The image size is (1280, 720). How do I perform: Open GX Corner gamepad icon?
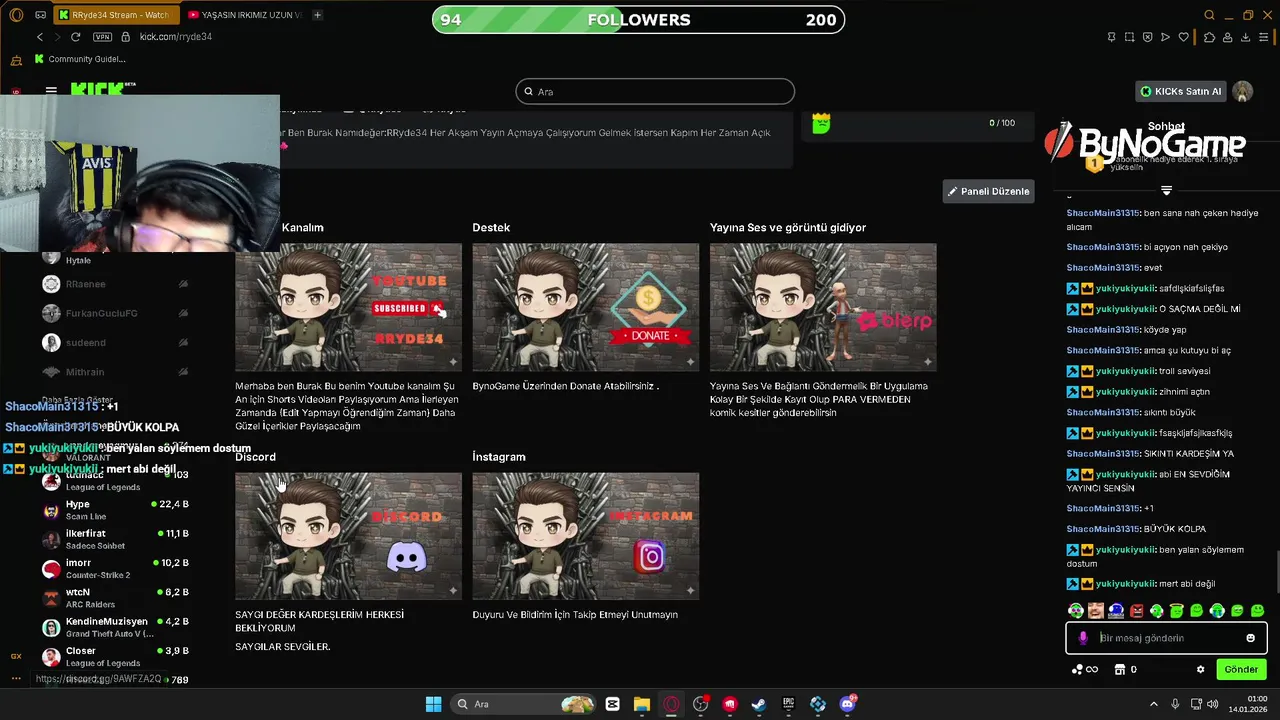click(x=40, y=15)
